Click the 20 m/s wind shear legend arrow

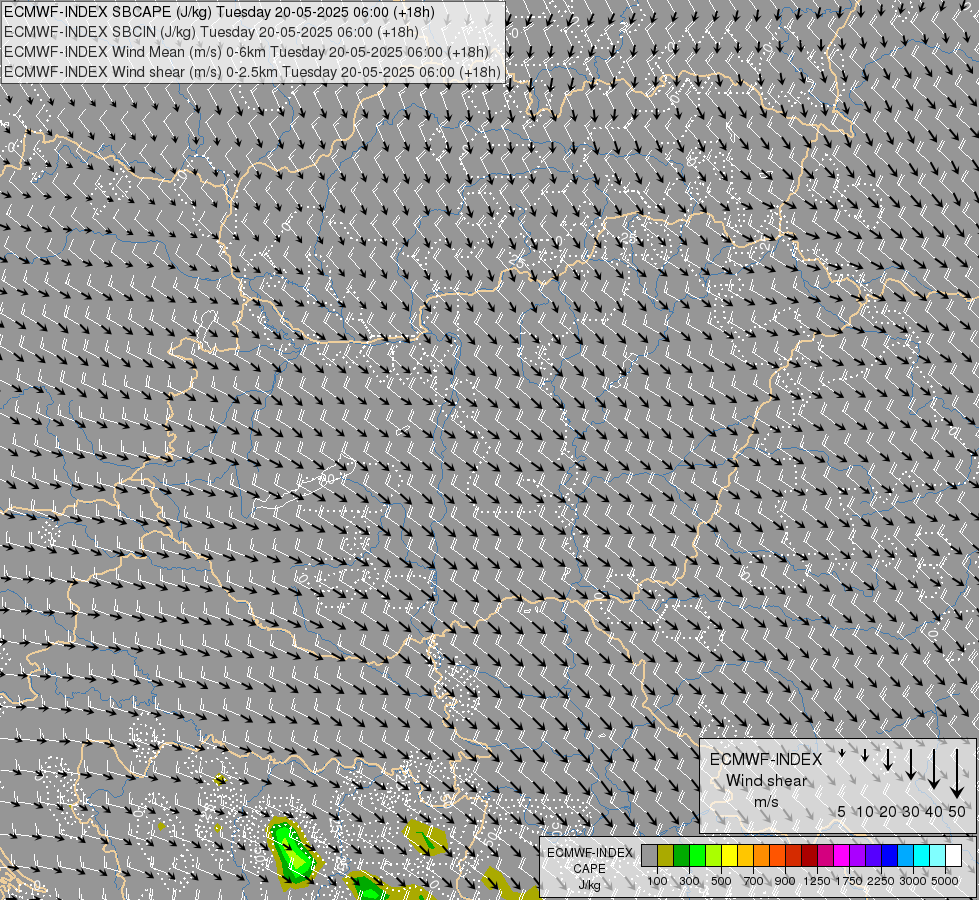click(888, 759)
